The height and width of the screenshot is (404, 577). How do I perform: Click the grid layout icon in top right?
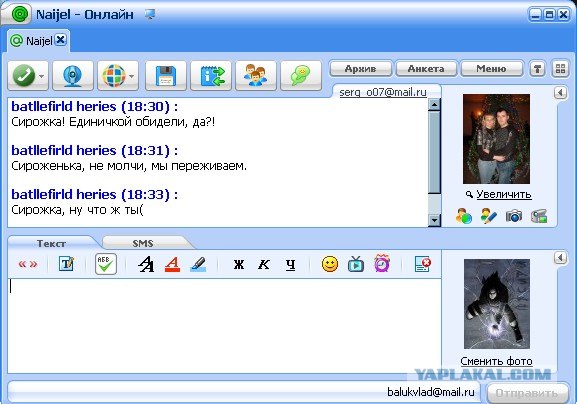click(x=560, y=69)
